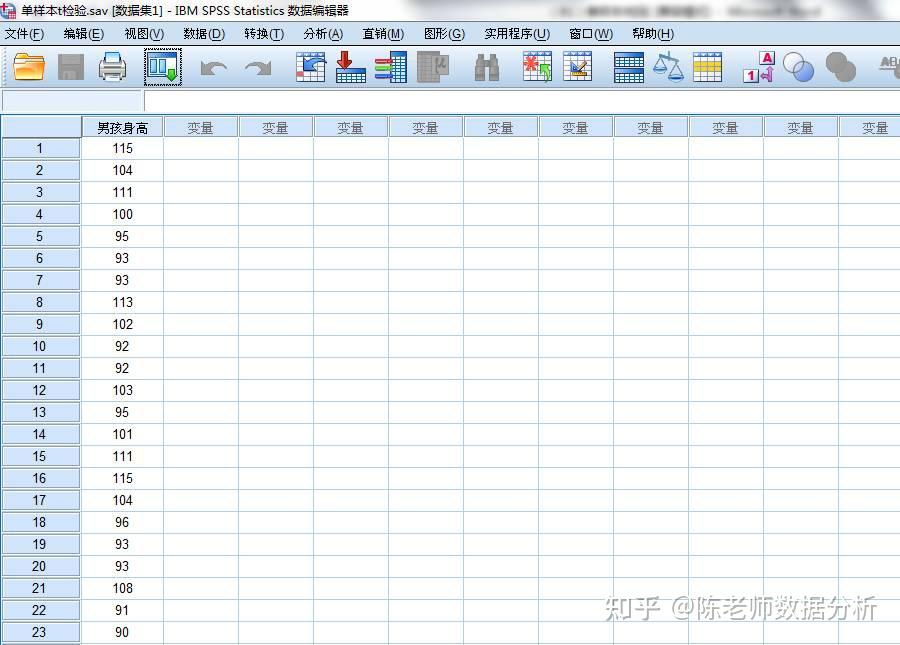Click the Split File icon

628,66
